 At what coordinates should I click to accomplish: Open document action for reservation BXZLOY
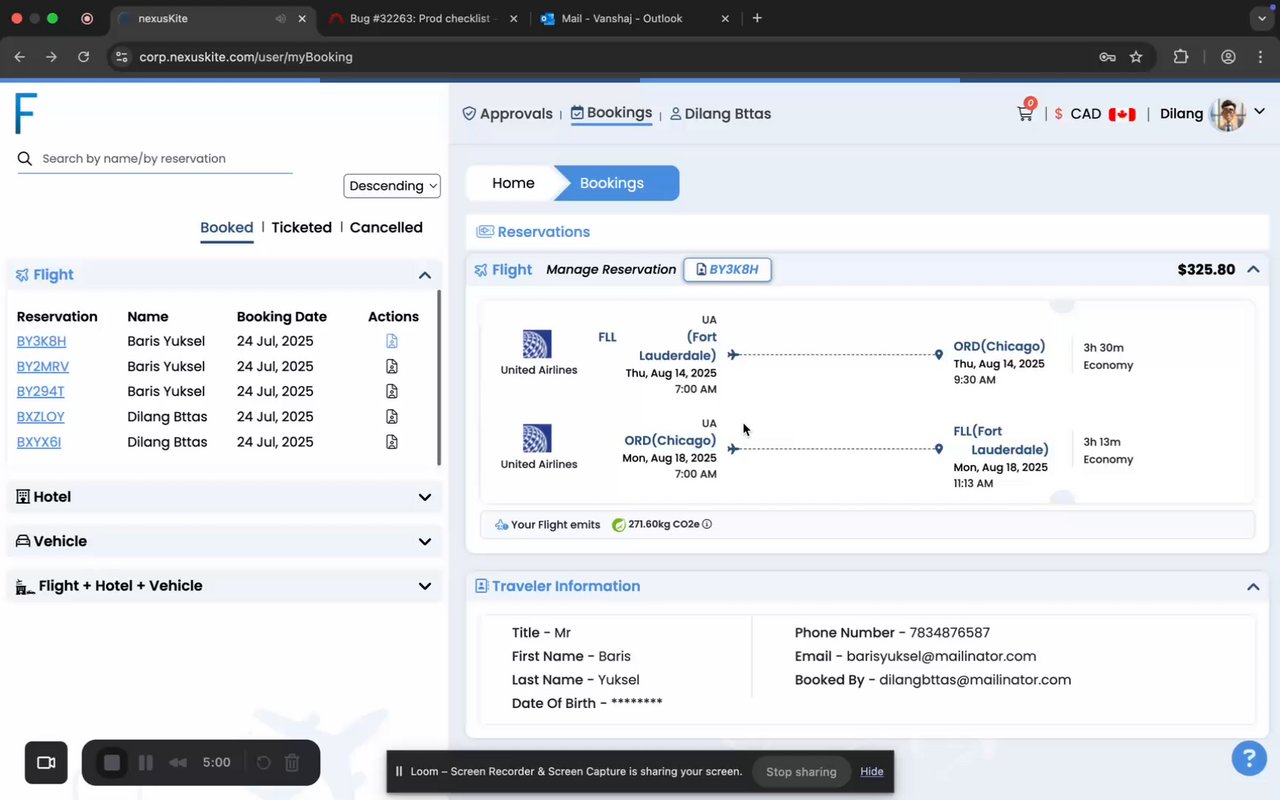pyautogui.click(x=392, y=416)
